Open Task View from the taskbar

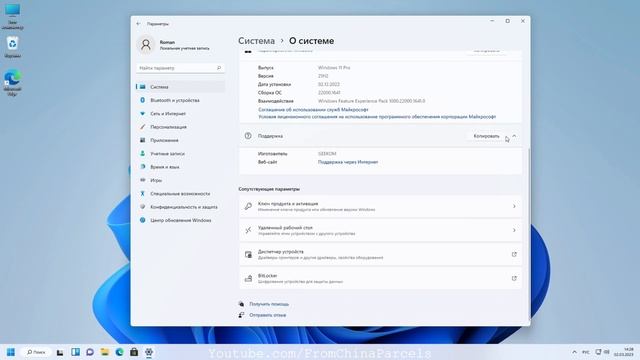[x=60, y=352]
